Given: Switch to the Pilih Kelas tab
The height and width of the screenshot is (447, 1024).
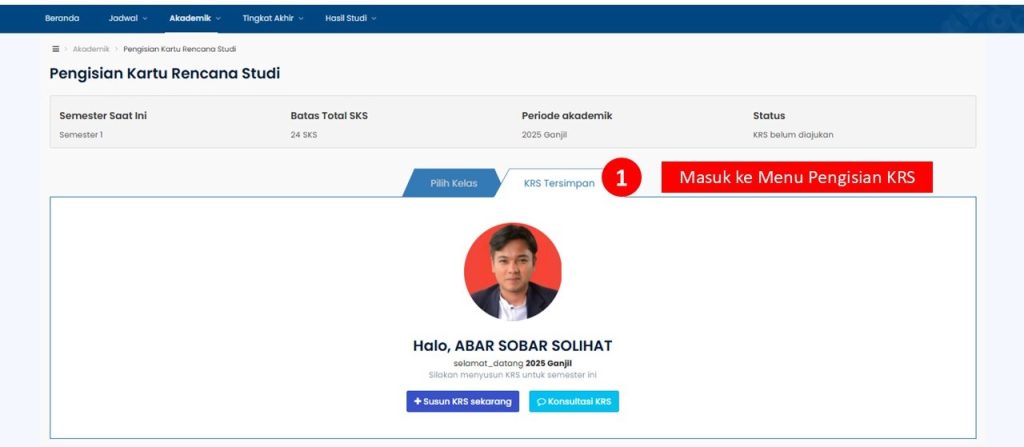Looking at the screenshot, I should (x=453, y=183).
